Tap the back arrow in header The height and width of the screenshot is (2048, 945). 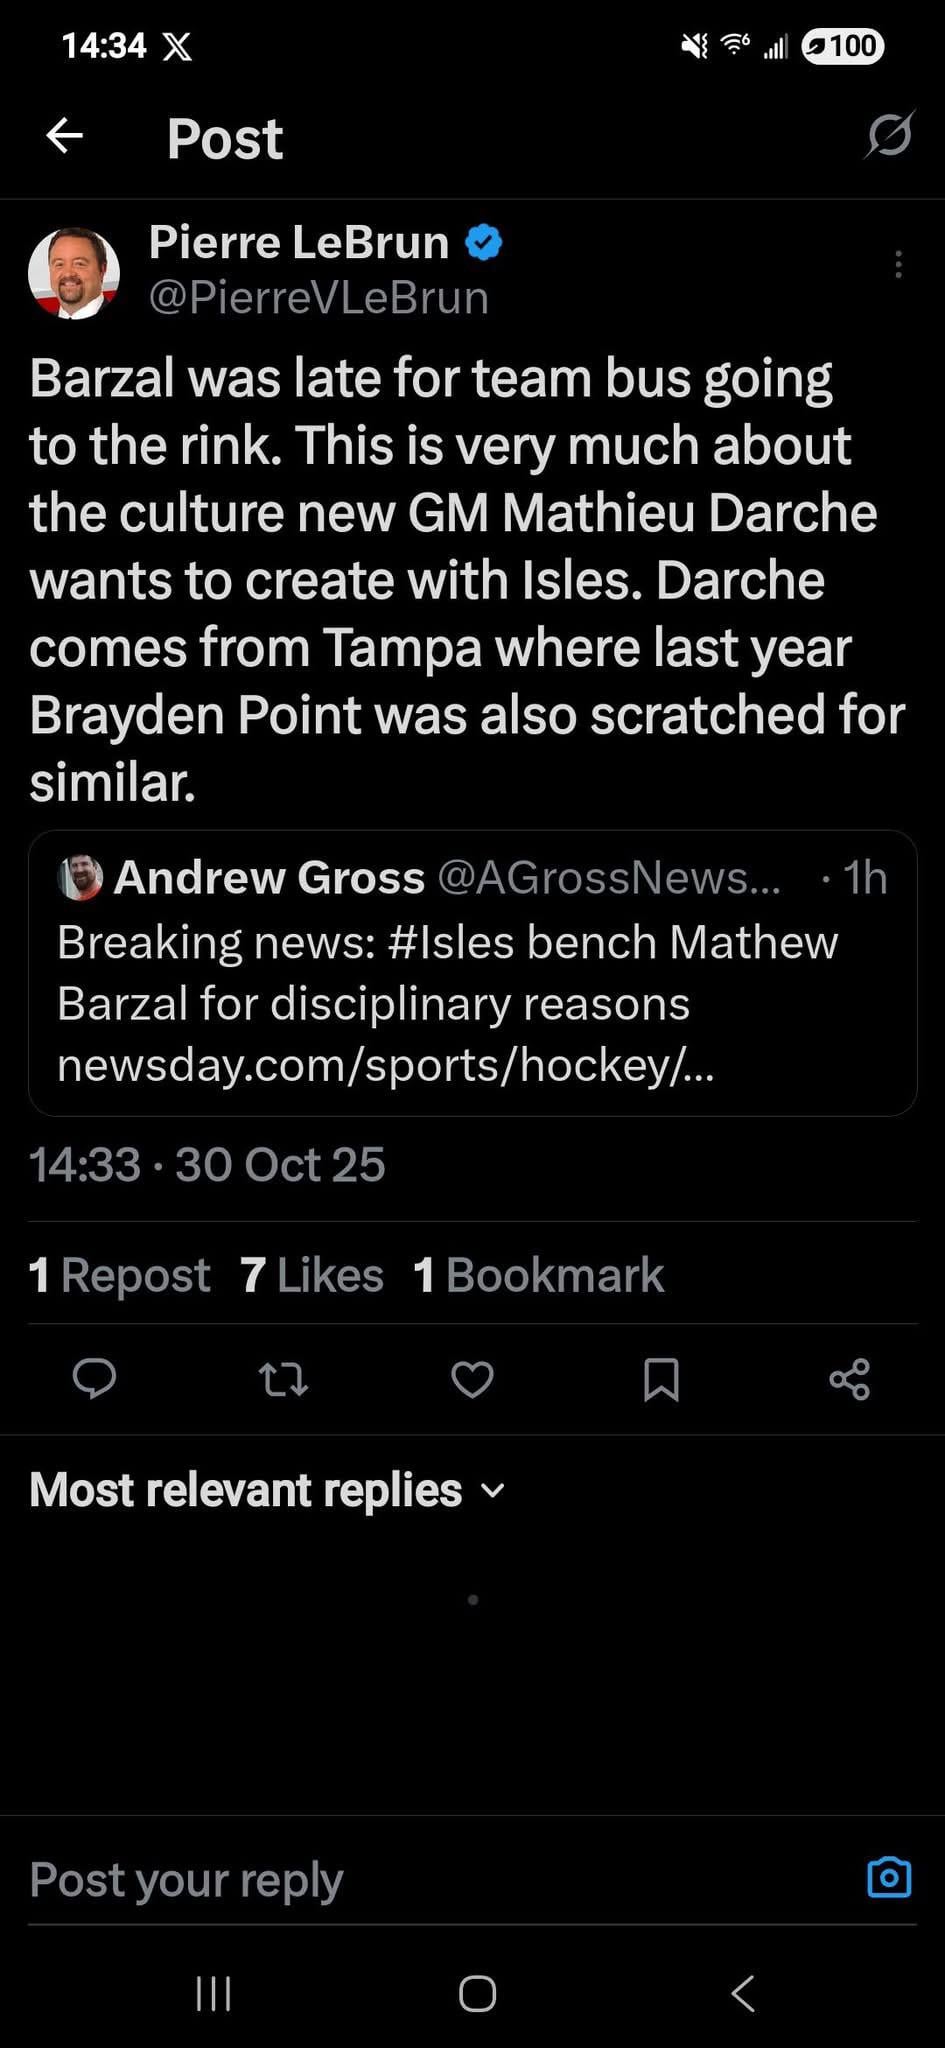(x=64, y=136)
